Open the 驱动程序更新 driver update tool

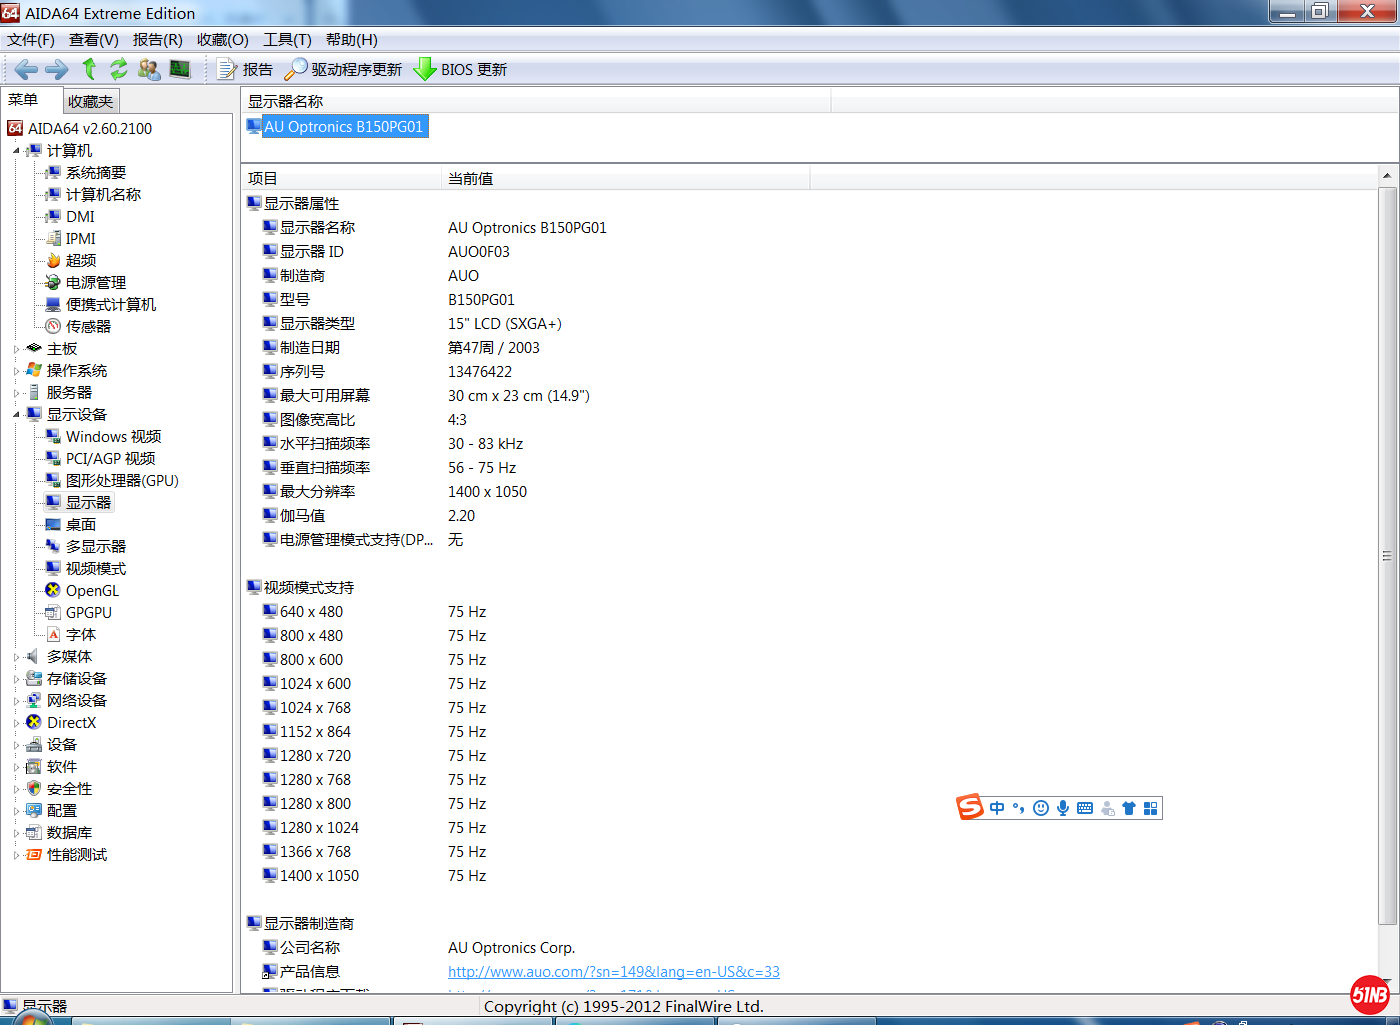pos(343,69)
